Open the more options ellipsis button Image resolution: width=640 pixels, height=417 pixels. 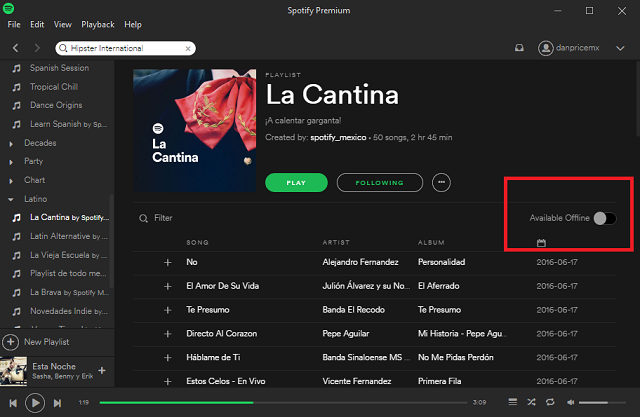tap(441, 182)
